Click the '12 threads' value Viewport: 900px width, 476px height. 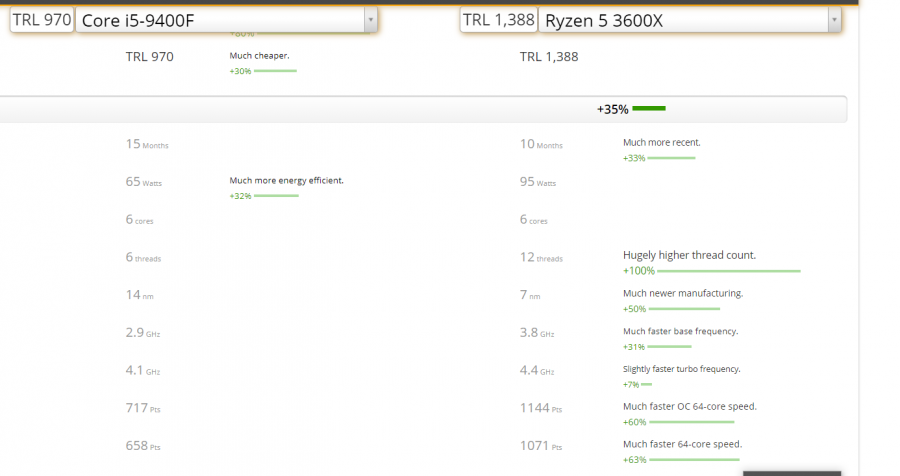(x=541, y=257)
